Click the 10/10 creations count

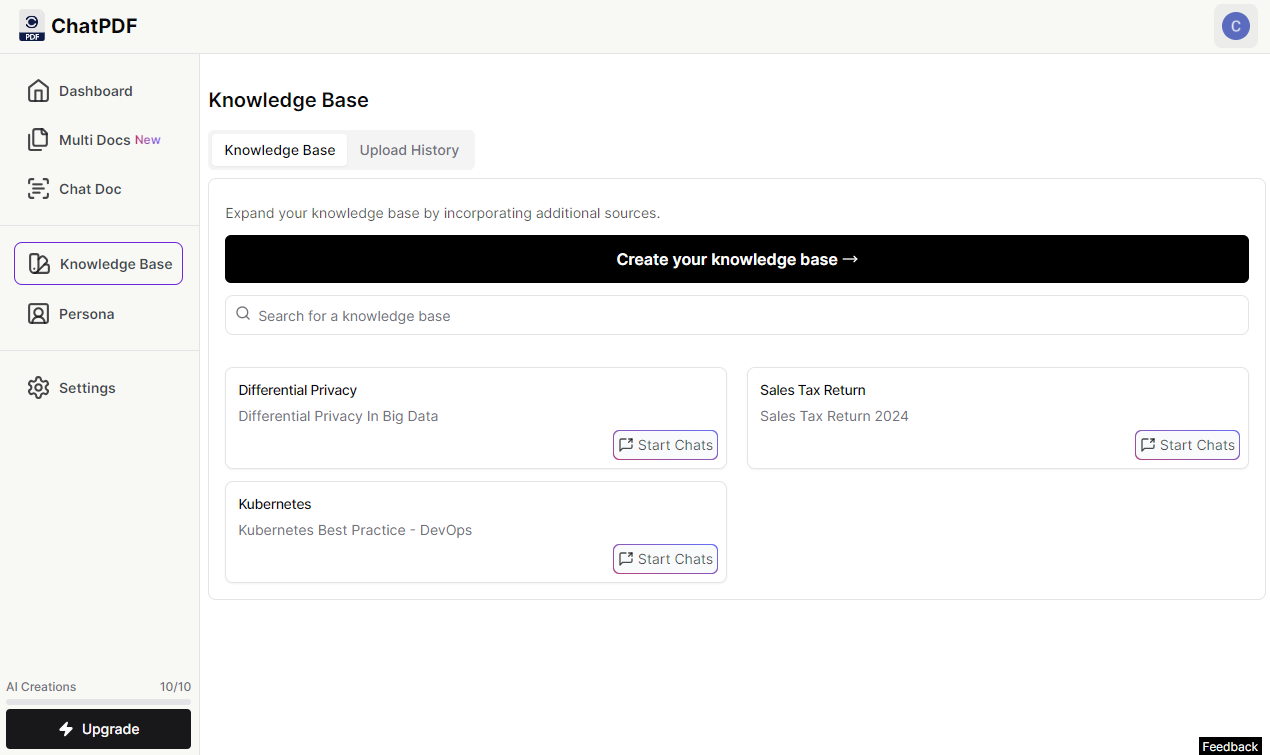pos(175,687)
